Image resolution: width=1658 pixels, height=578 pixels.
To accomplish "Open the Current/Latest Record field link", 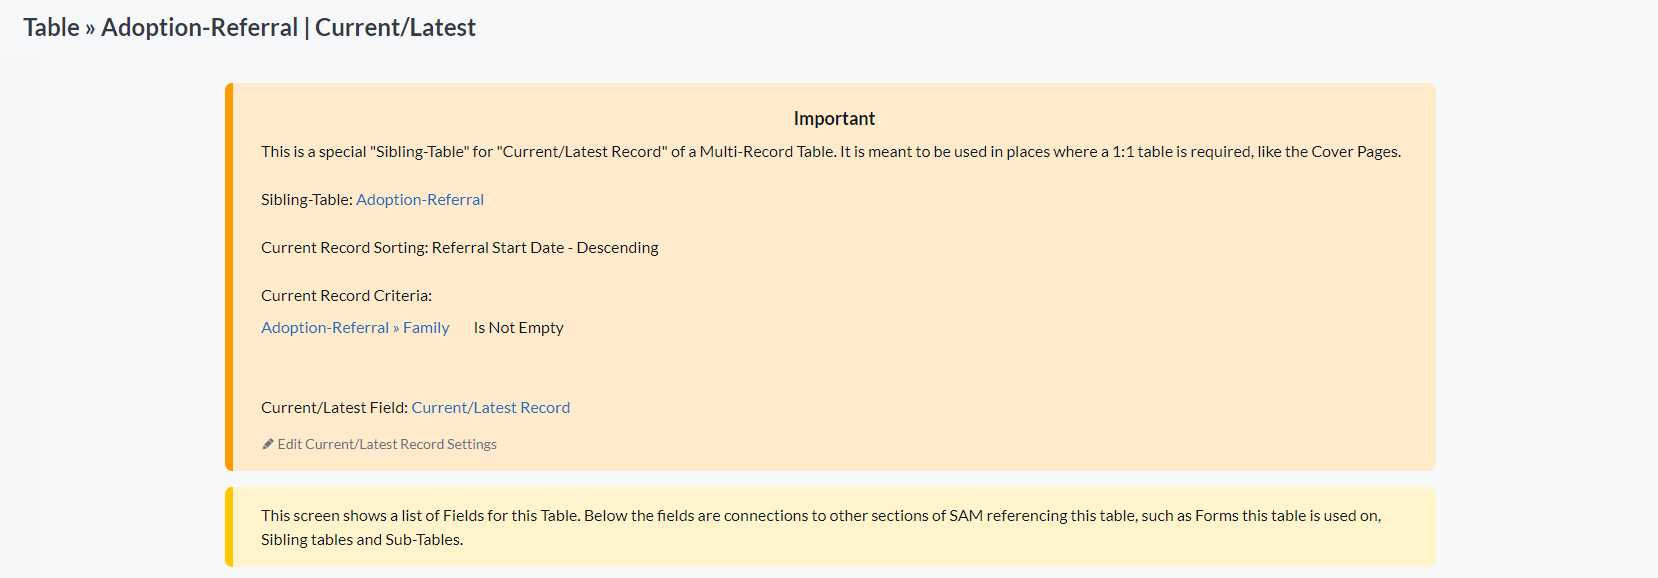I will [491, 407].
